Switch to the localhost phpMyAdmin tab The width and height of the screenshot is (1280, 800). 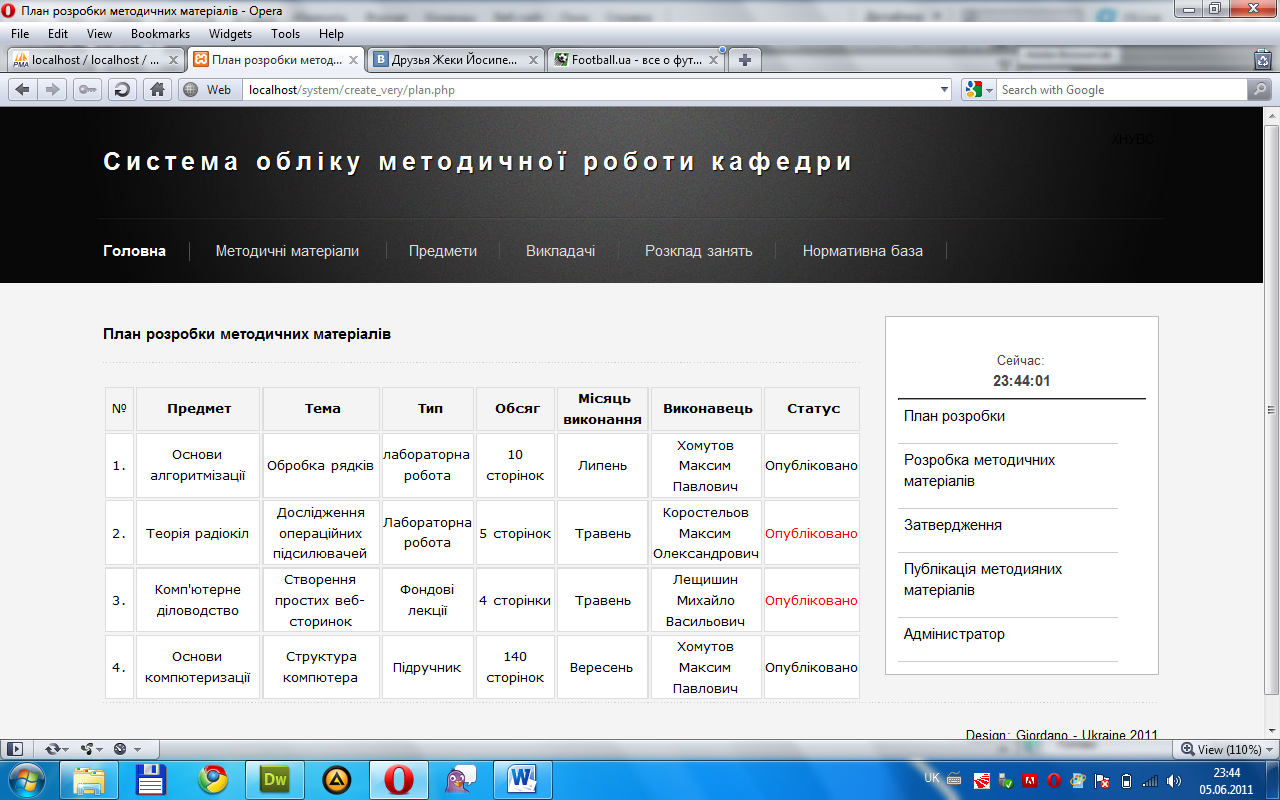(x=95, y=60)
